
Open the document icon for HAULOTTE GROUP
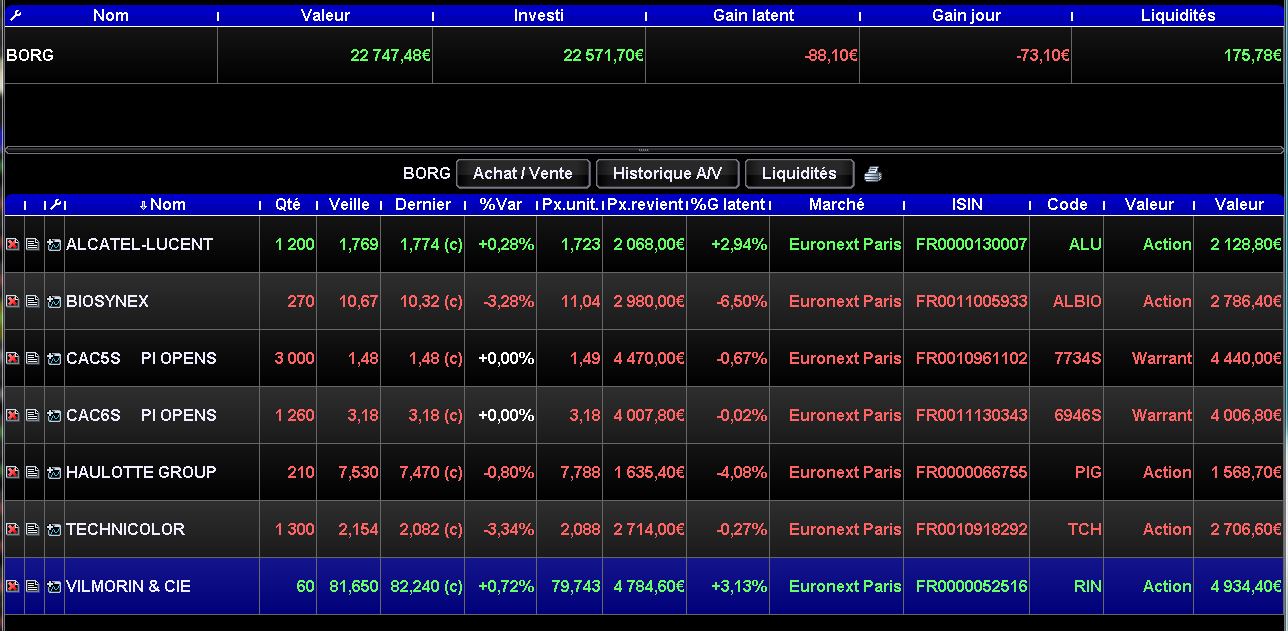(x=33, y=472)
